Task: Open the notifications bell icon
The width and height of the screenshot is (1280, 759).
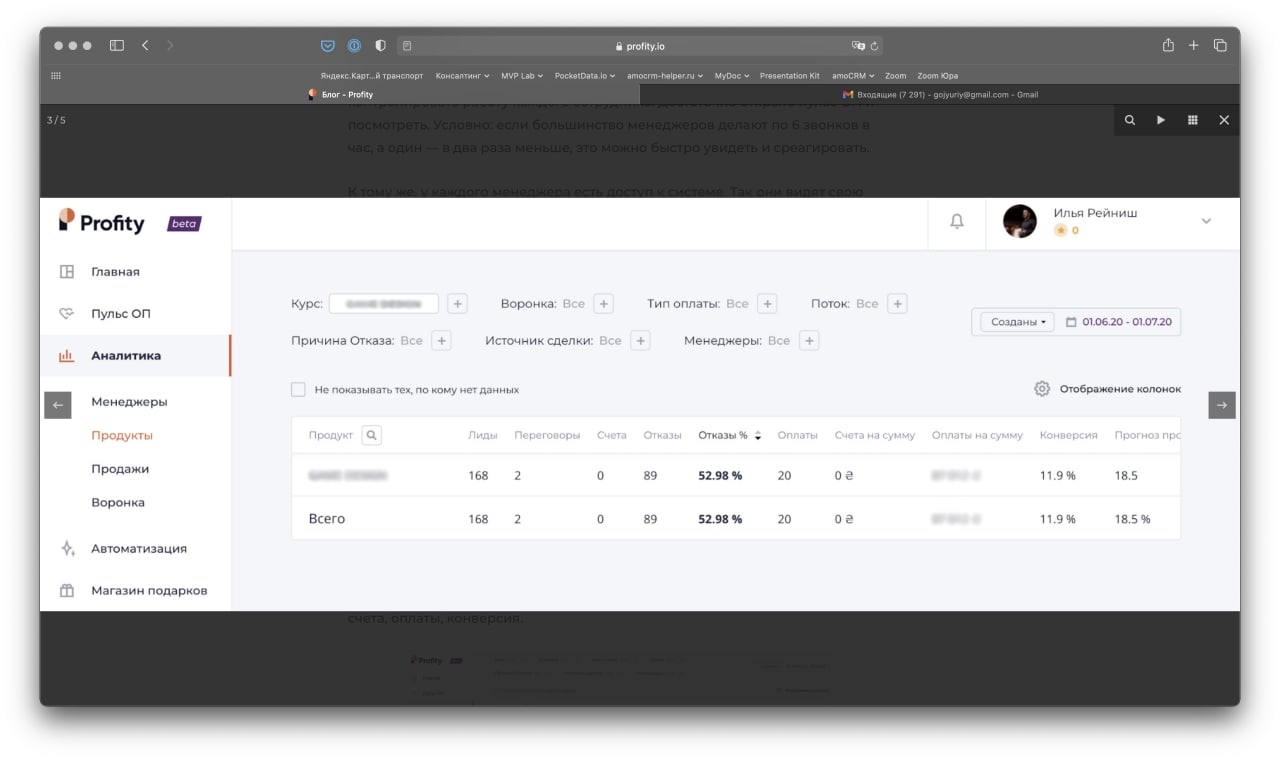Action: [x=957, y=222]
